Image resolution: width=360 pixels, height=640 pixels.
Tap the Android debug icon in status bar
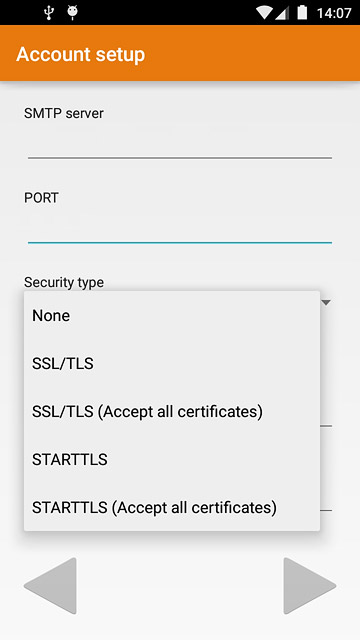(x=73, y=13)
